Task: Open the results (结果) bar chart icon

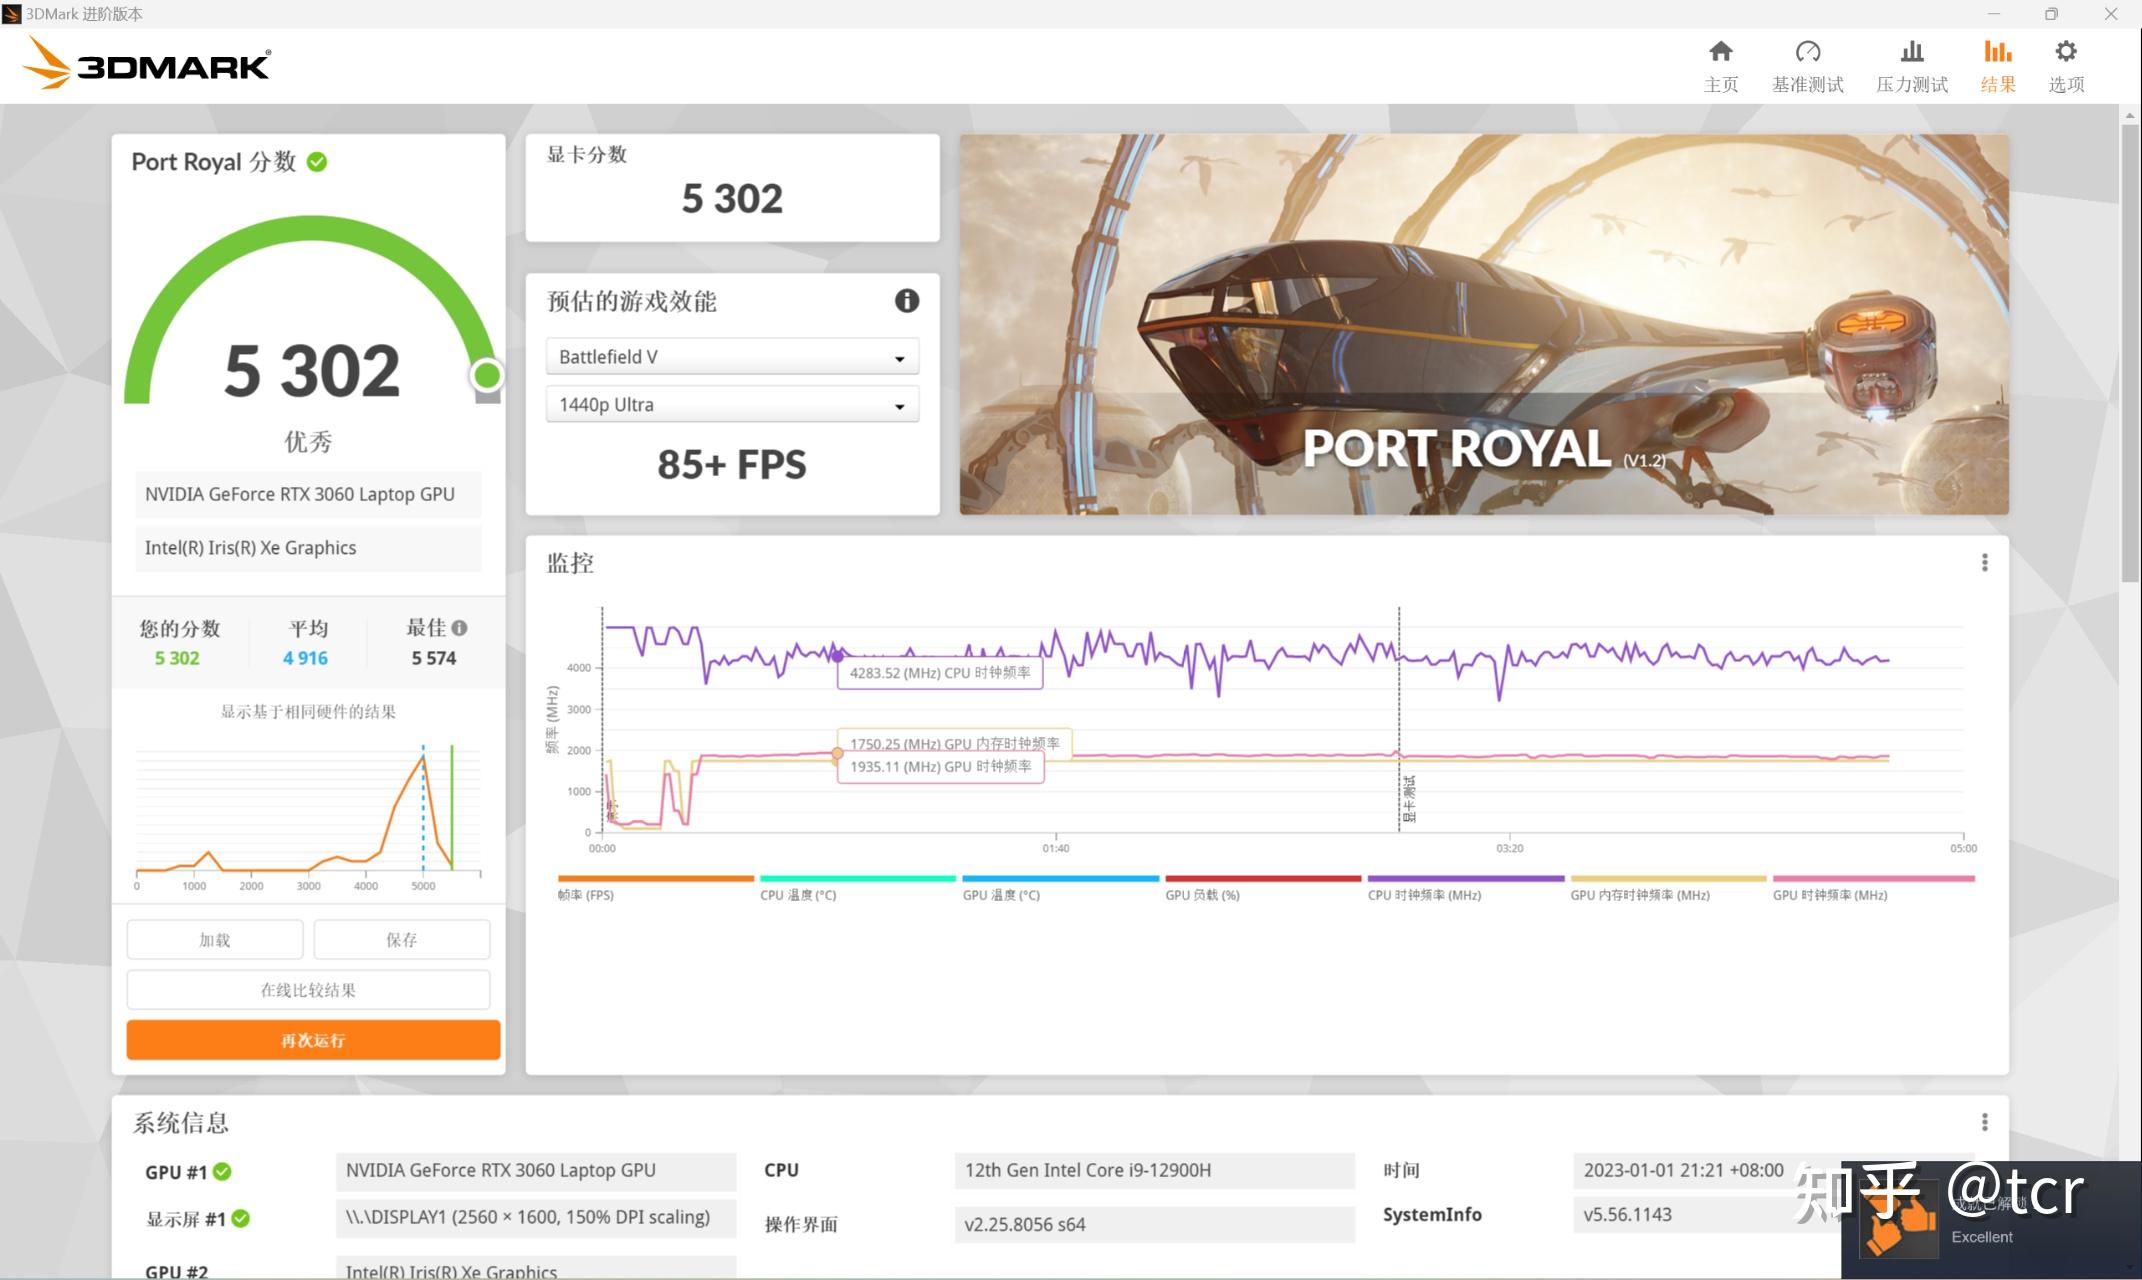Action: pyautogui.click(x=1997, y=52)
